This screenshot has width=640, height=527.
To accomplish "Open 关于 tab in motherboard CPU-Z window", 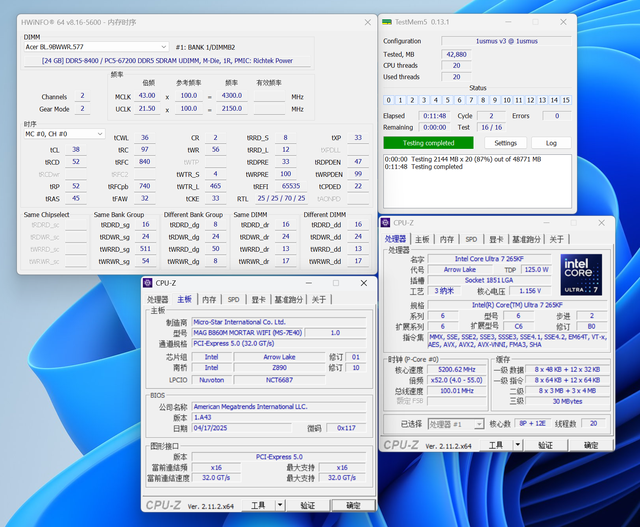I will point(318,300).
